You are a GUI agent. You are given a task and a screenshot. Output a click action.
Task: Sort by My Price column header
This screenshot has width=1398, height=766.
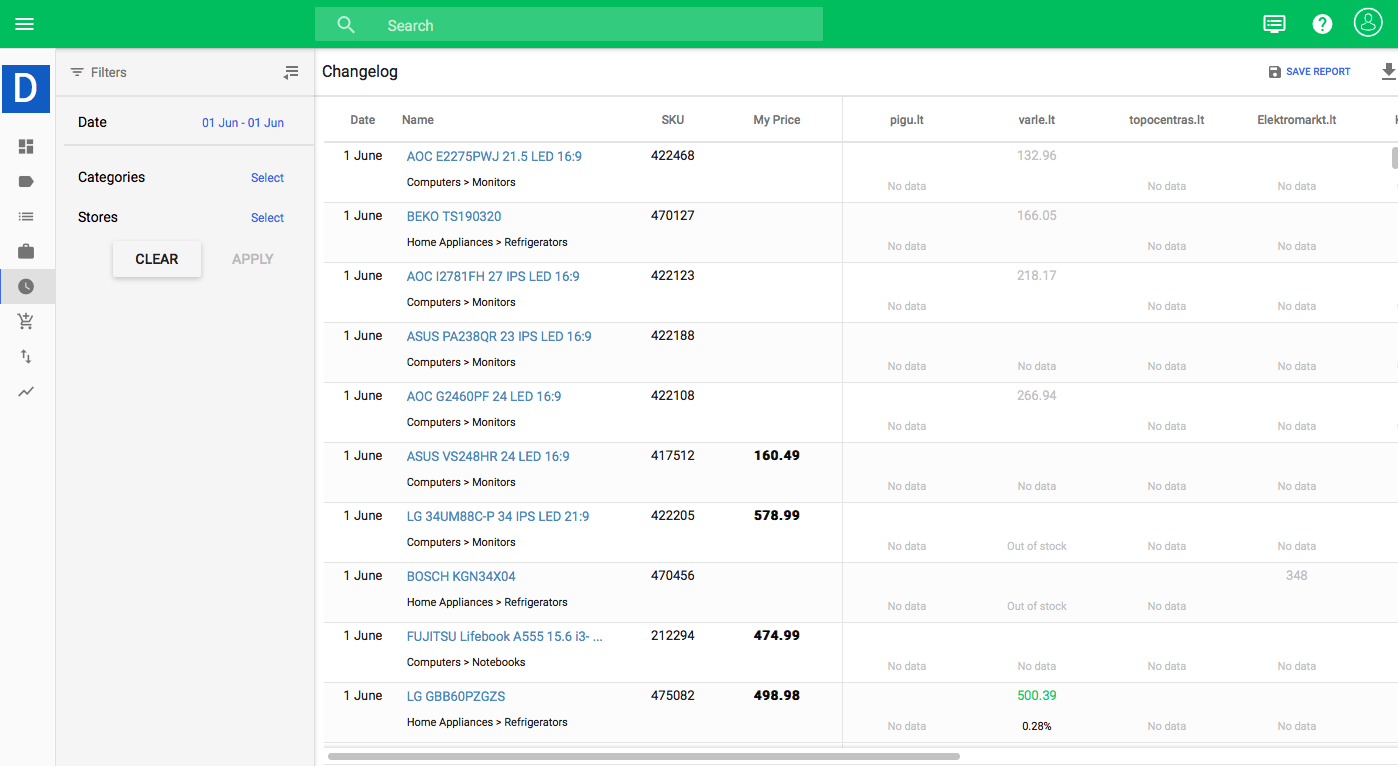(x=777, y=120)
